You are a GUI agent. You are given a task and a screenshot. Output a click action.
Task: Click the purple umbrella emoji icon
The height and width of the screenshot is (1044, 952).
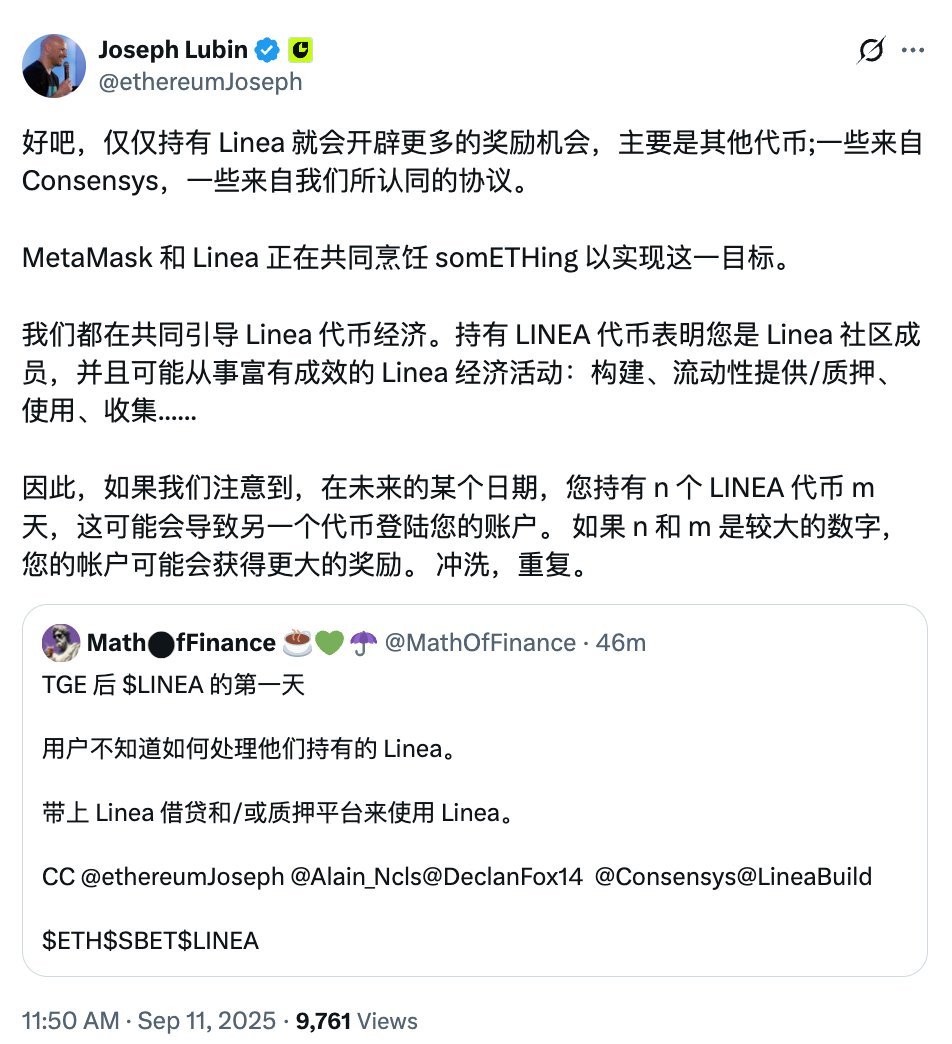click(x=363, y=643)
